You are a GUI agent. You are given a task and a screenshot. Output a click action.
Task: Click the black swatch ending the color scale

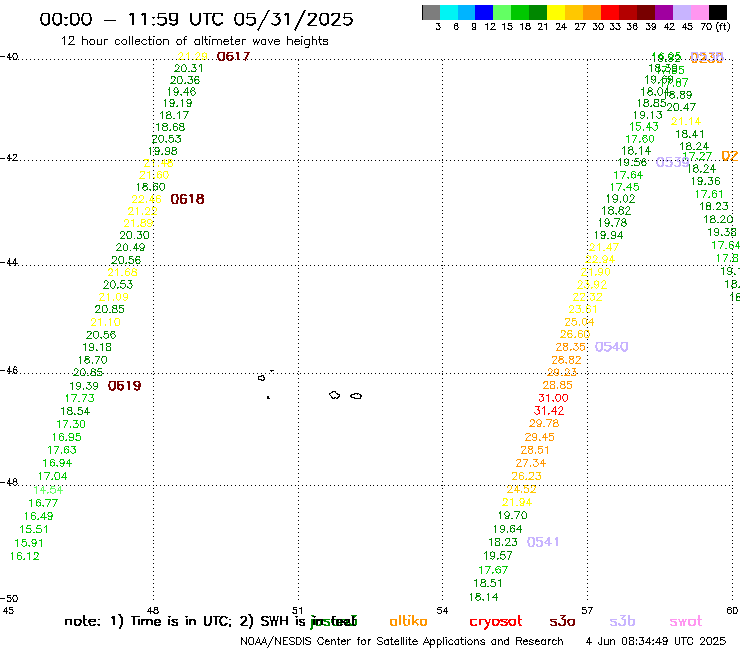point(717,12)
